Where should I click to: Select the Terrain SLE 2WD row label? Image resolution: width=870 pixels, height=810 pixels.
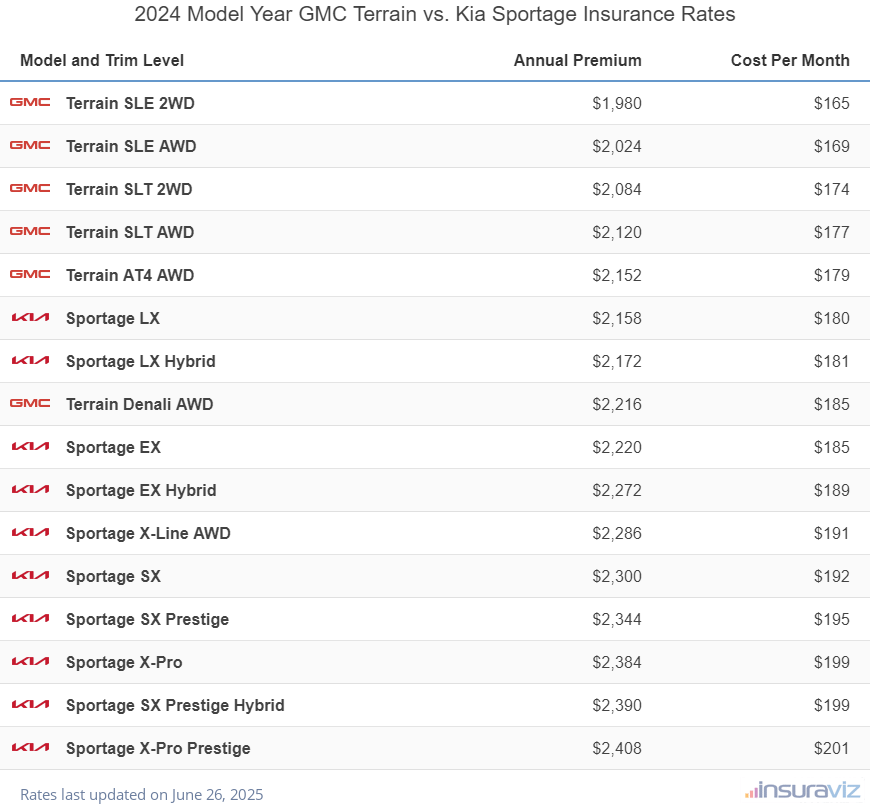point(130,103)
